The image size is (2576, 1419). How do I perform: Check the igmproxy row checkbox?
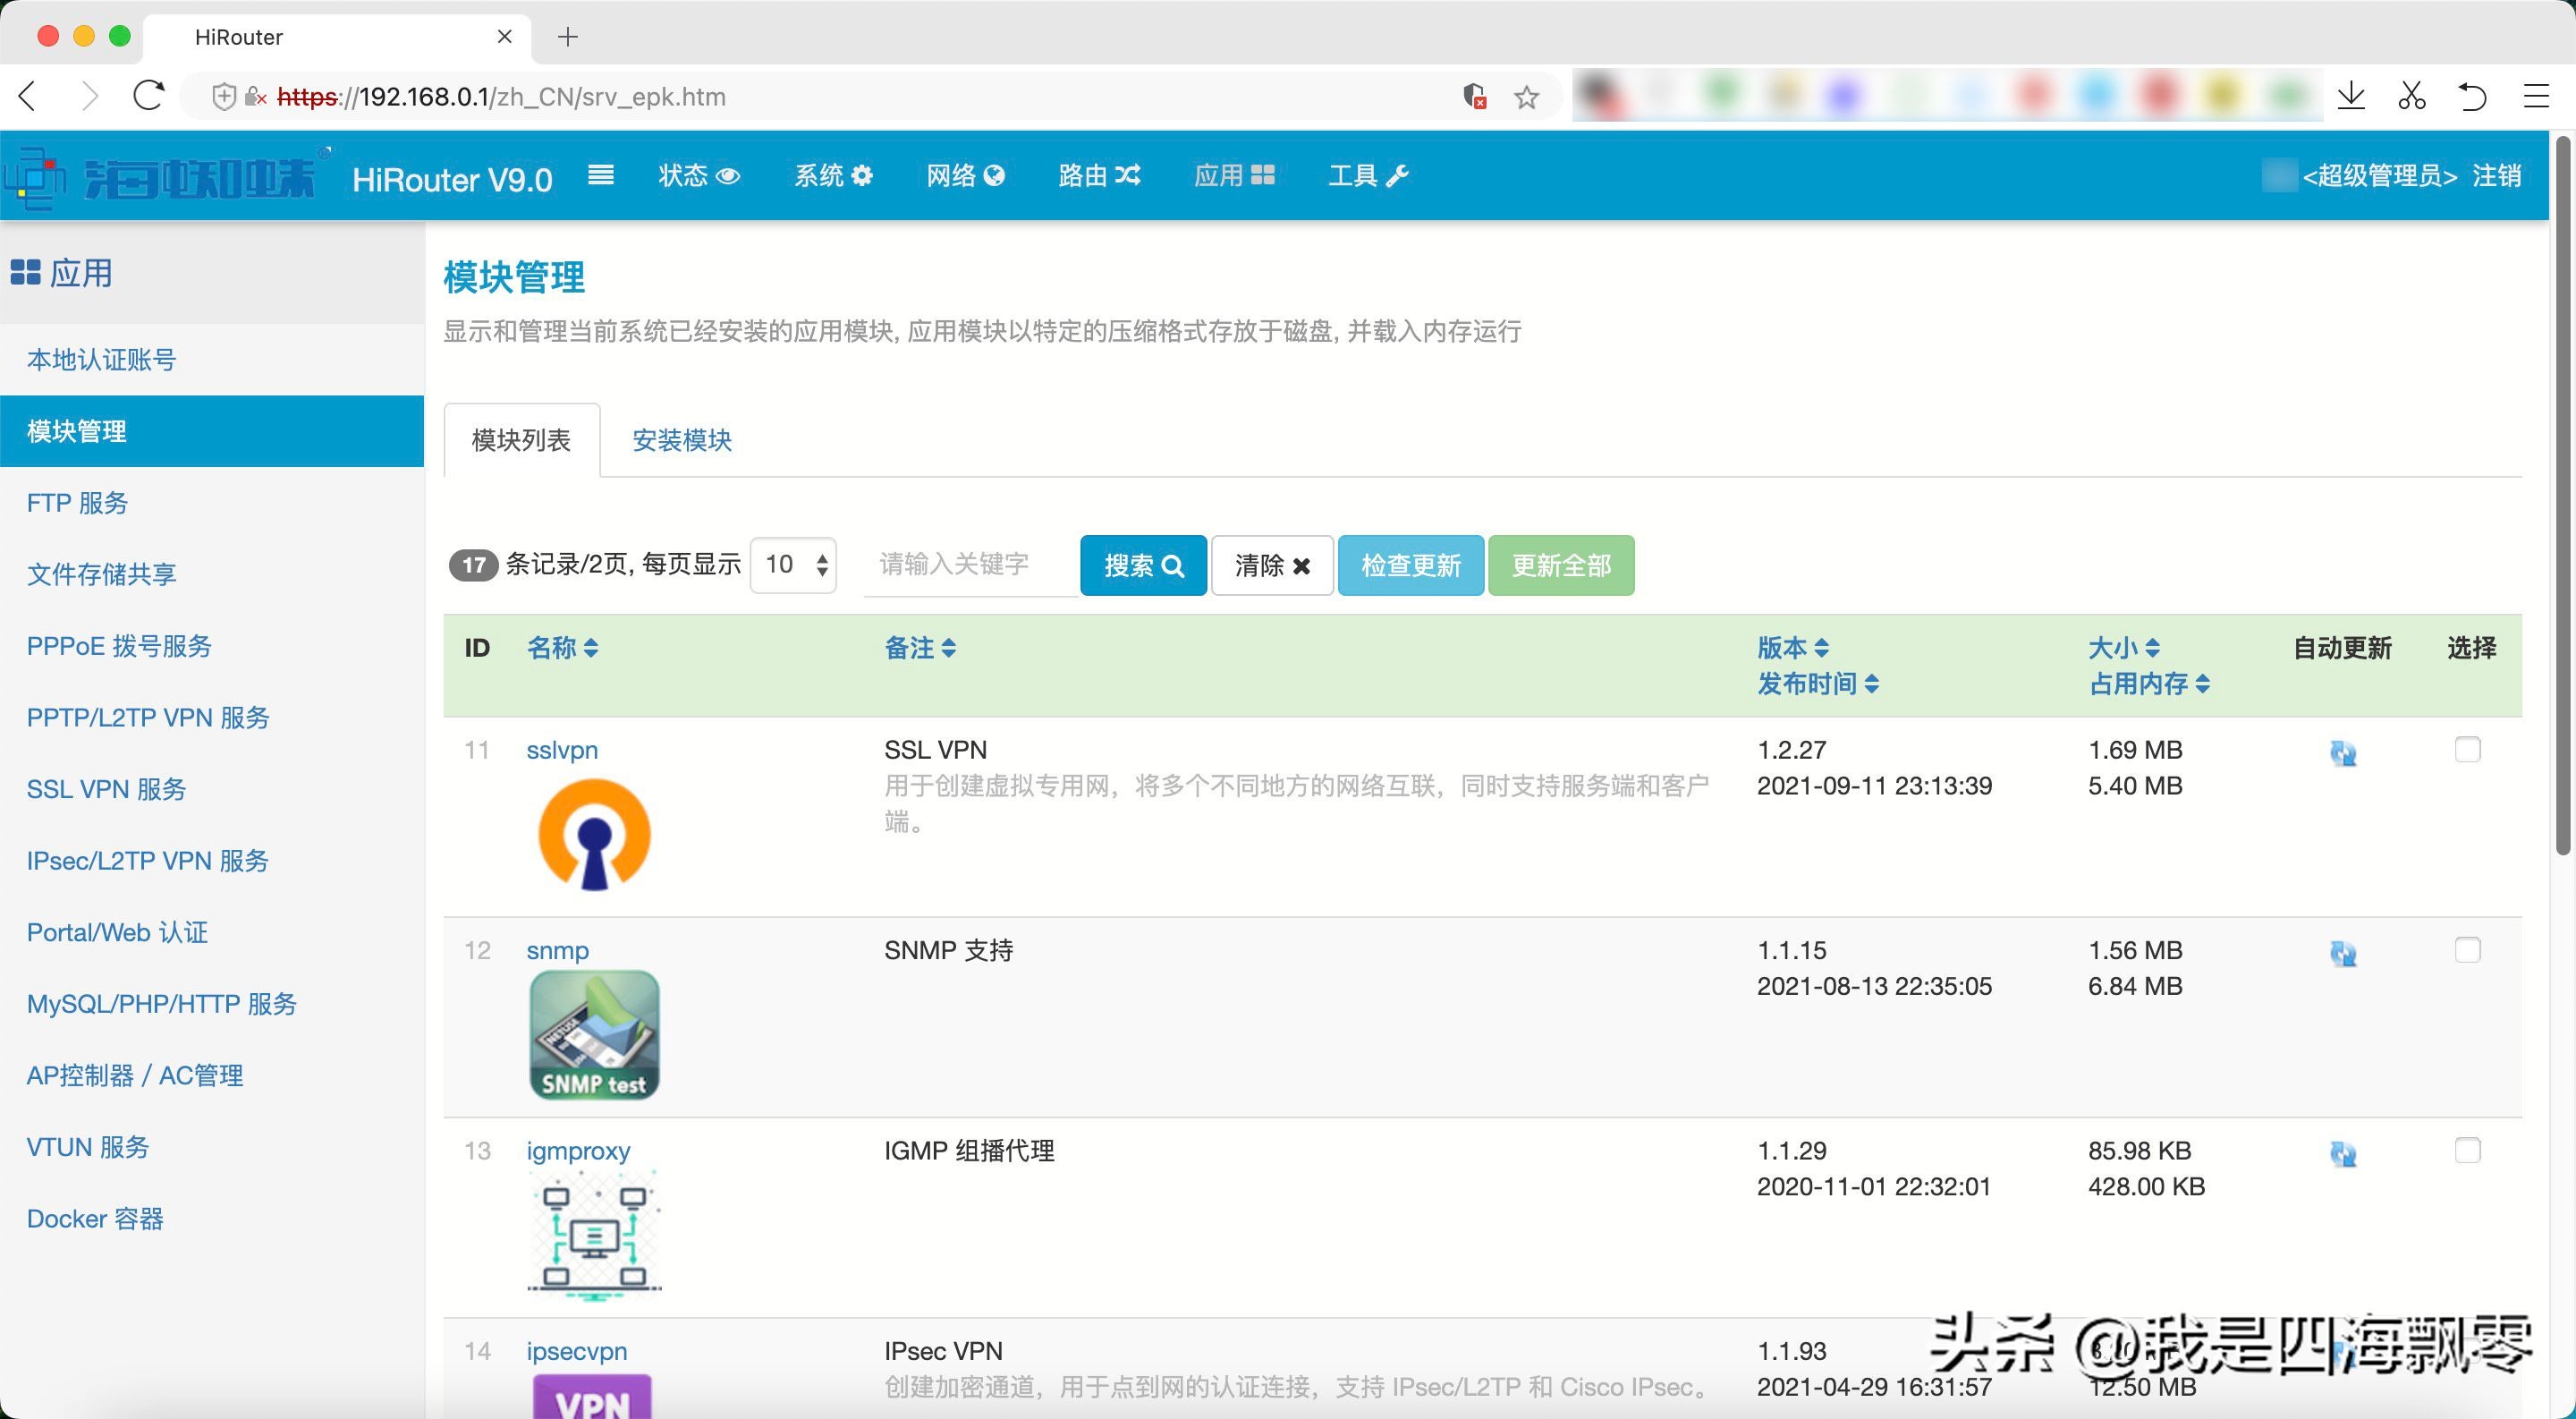coord(2467,1150)
